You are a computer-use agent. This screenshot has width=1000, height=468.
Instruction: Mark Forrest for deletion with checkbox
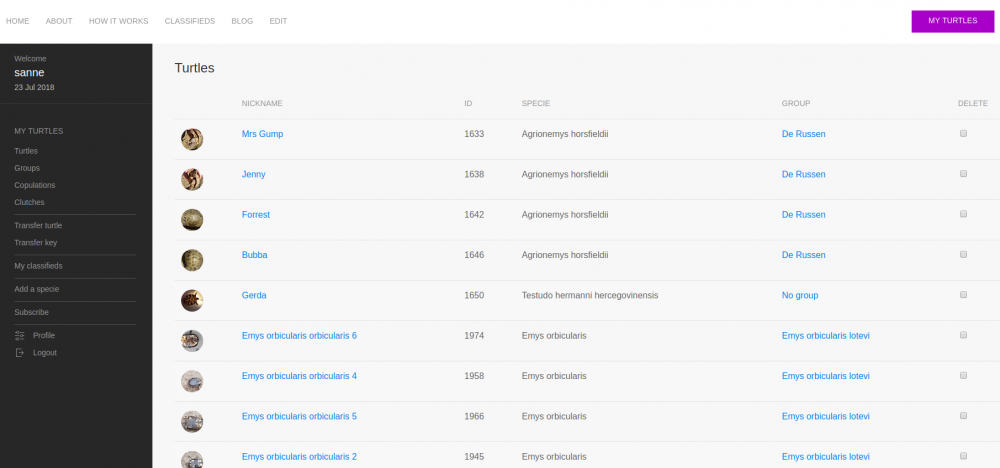click(x=963, y=214)
